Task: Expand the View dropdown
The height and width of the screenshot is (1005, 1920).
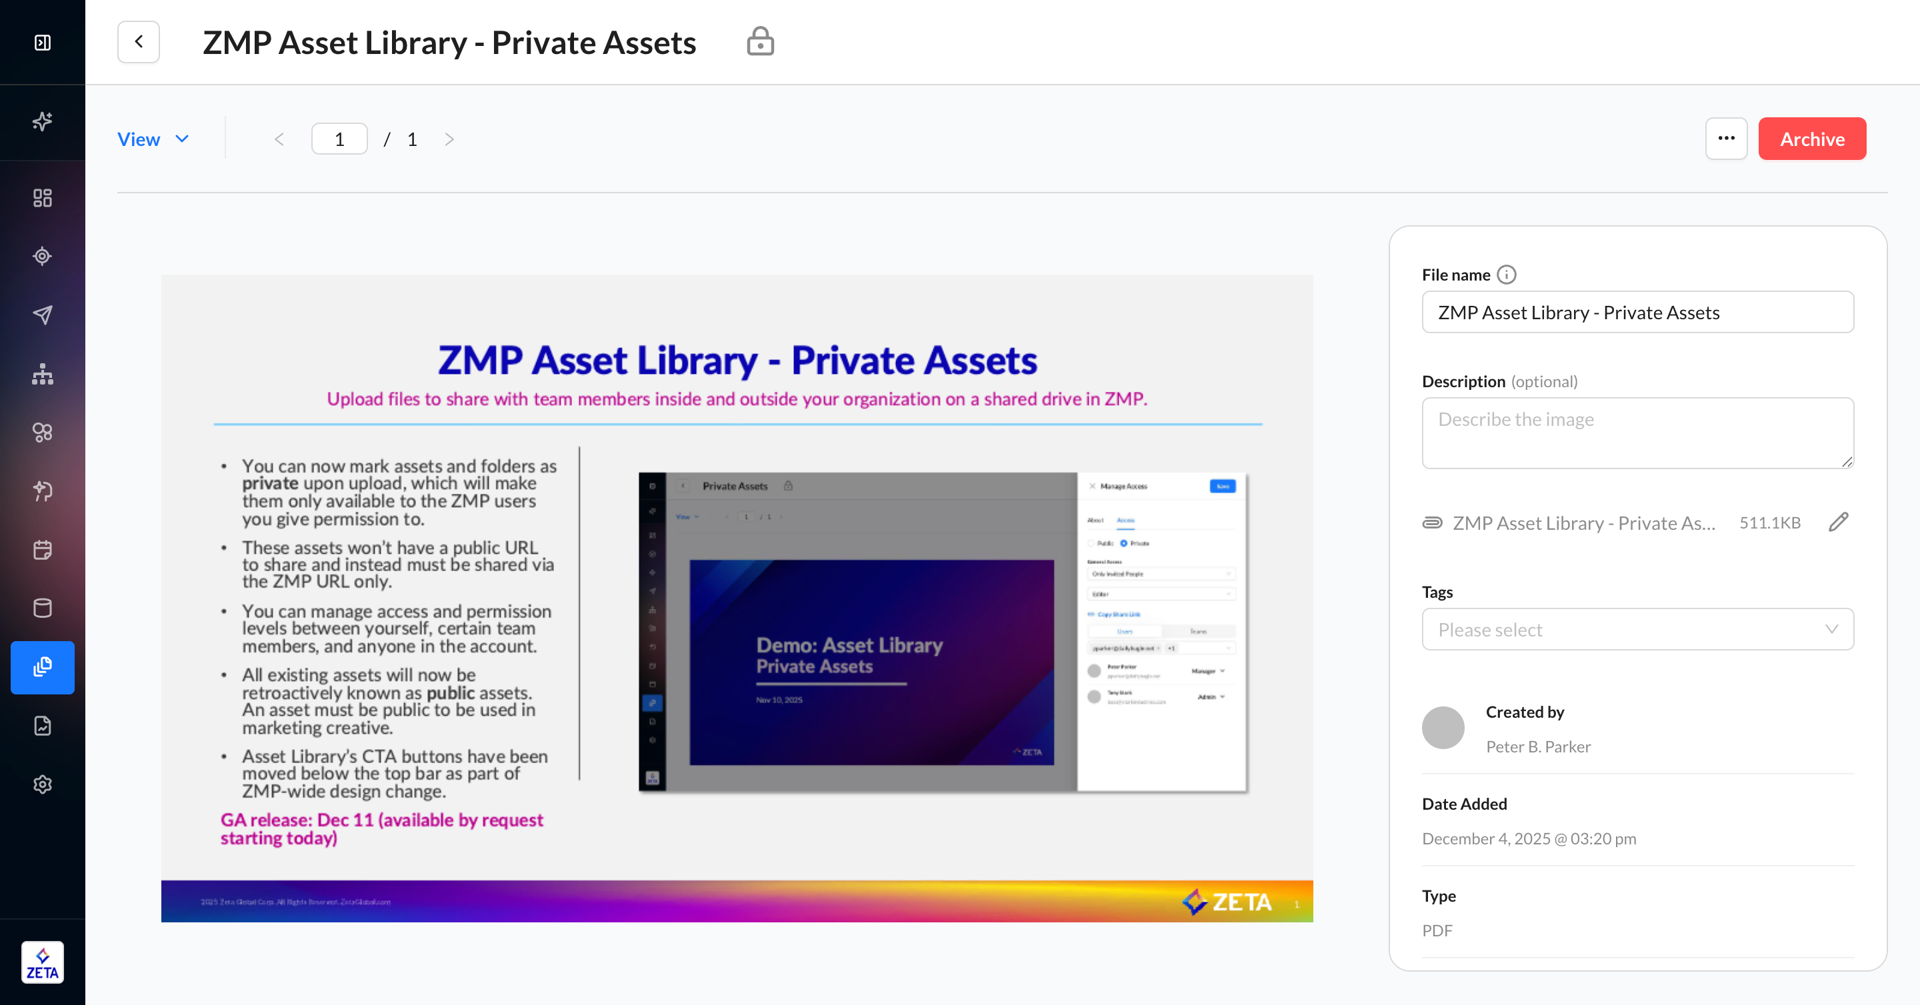Action: tap(153, 139)
